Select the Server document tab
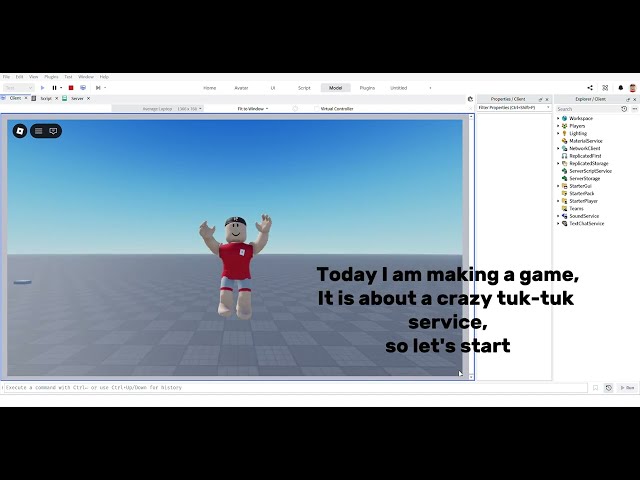 [77, 98]
